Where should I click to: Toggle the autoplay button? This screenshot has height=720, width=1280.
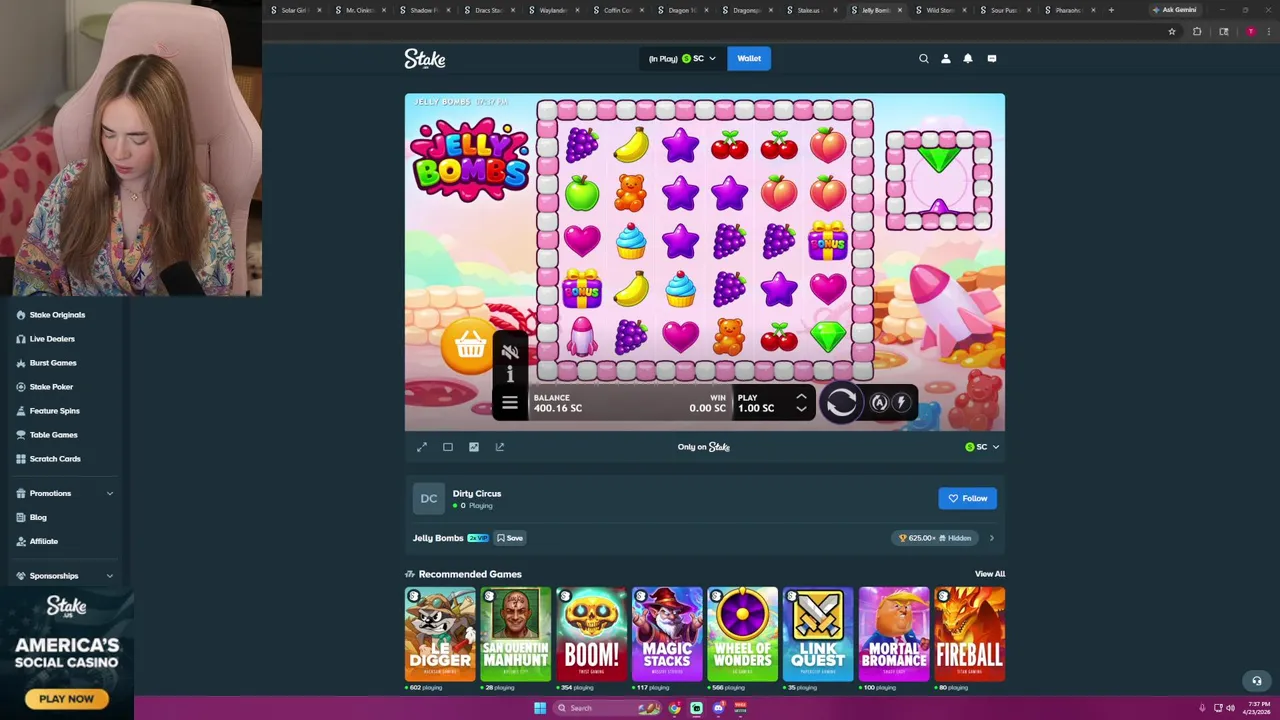(x=879, y=402)
